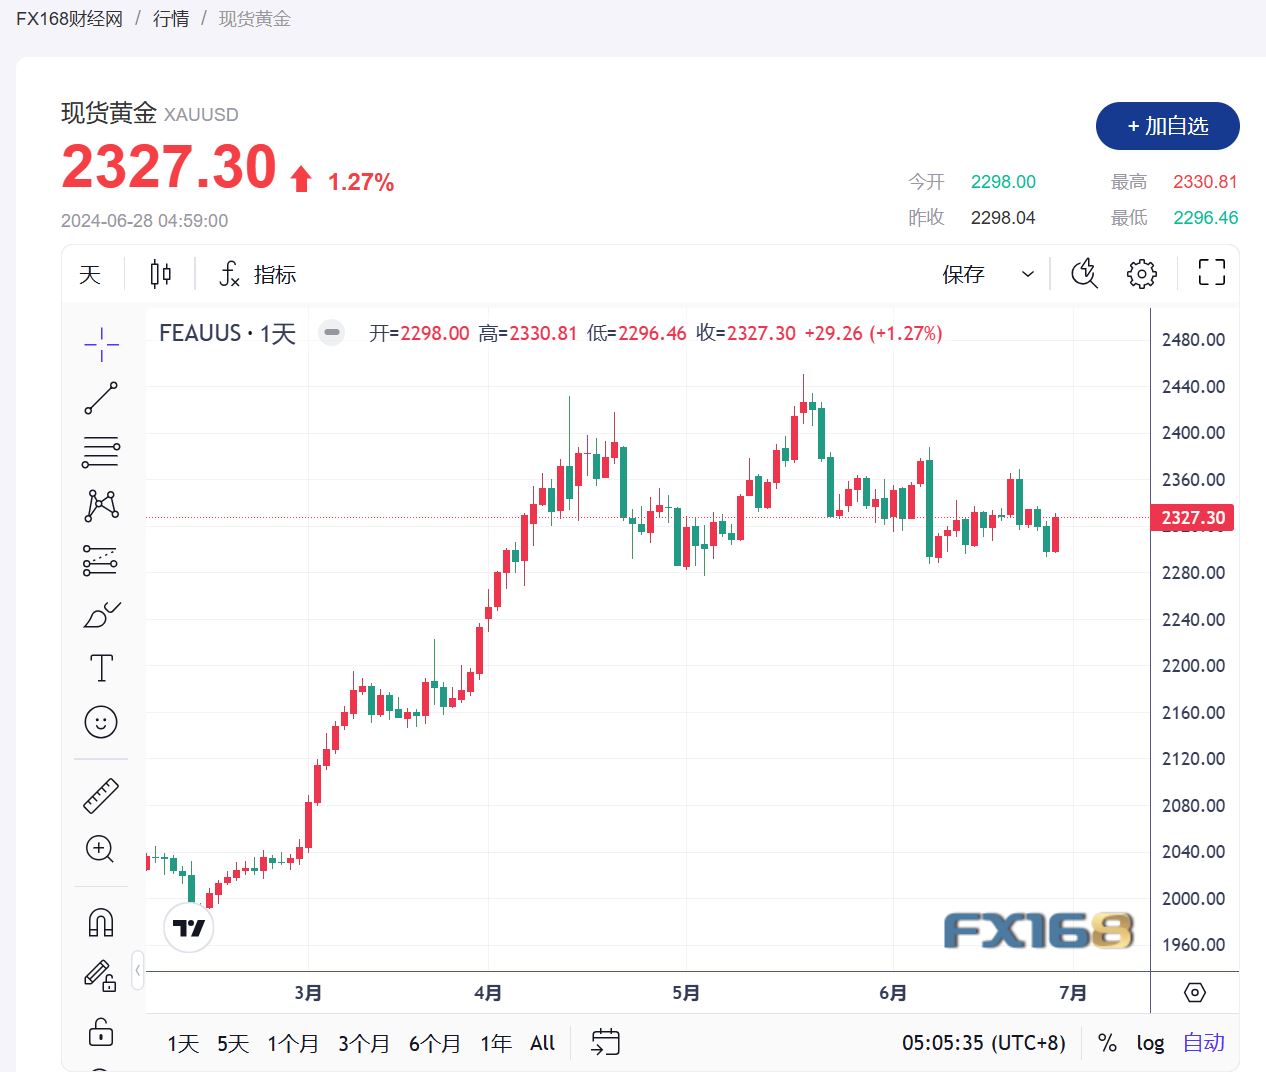Toggle logarithmic price scale

1149,1042
